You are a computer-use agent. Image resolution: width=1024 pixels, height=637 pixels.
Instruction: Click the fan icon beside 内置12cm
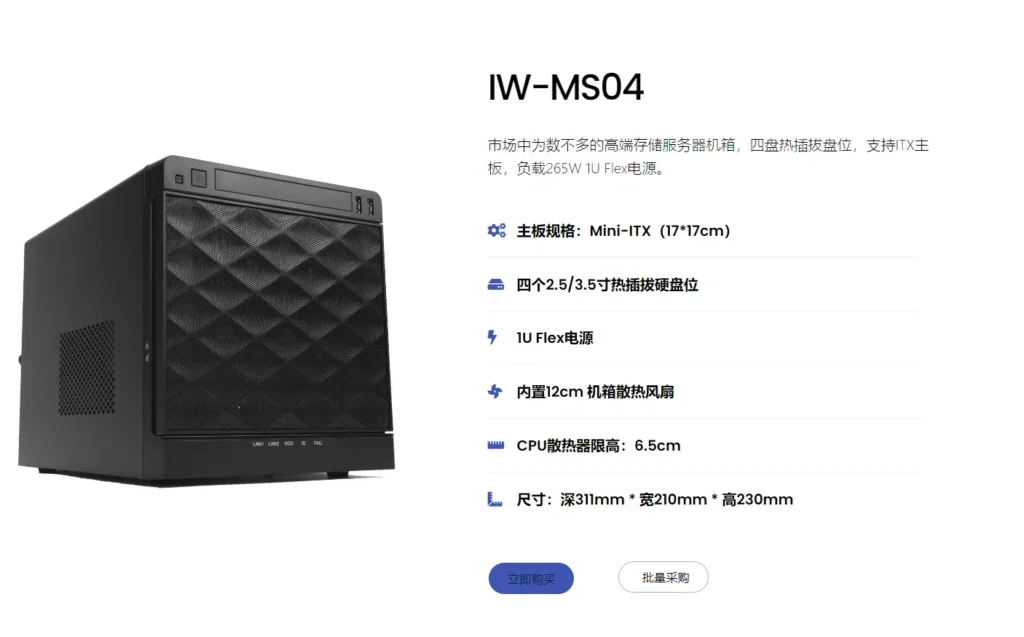point(495,391)
